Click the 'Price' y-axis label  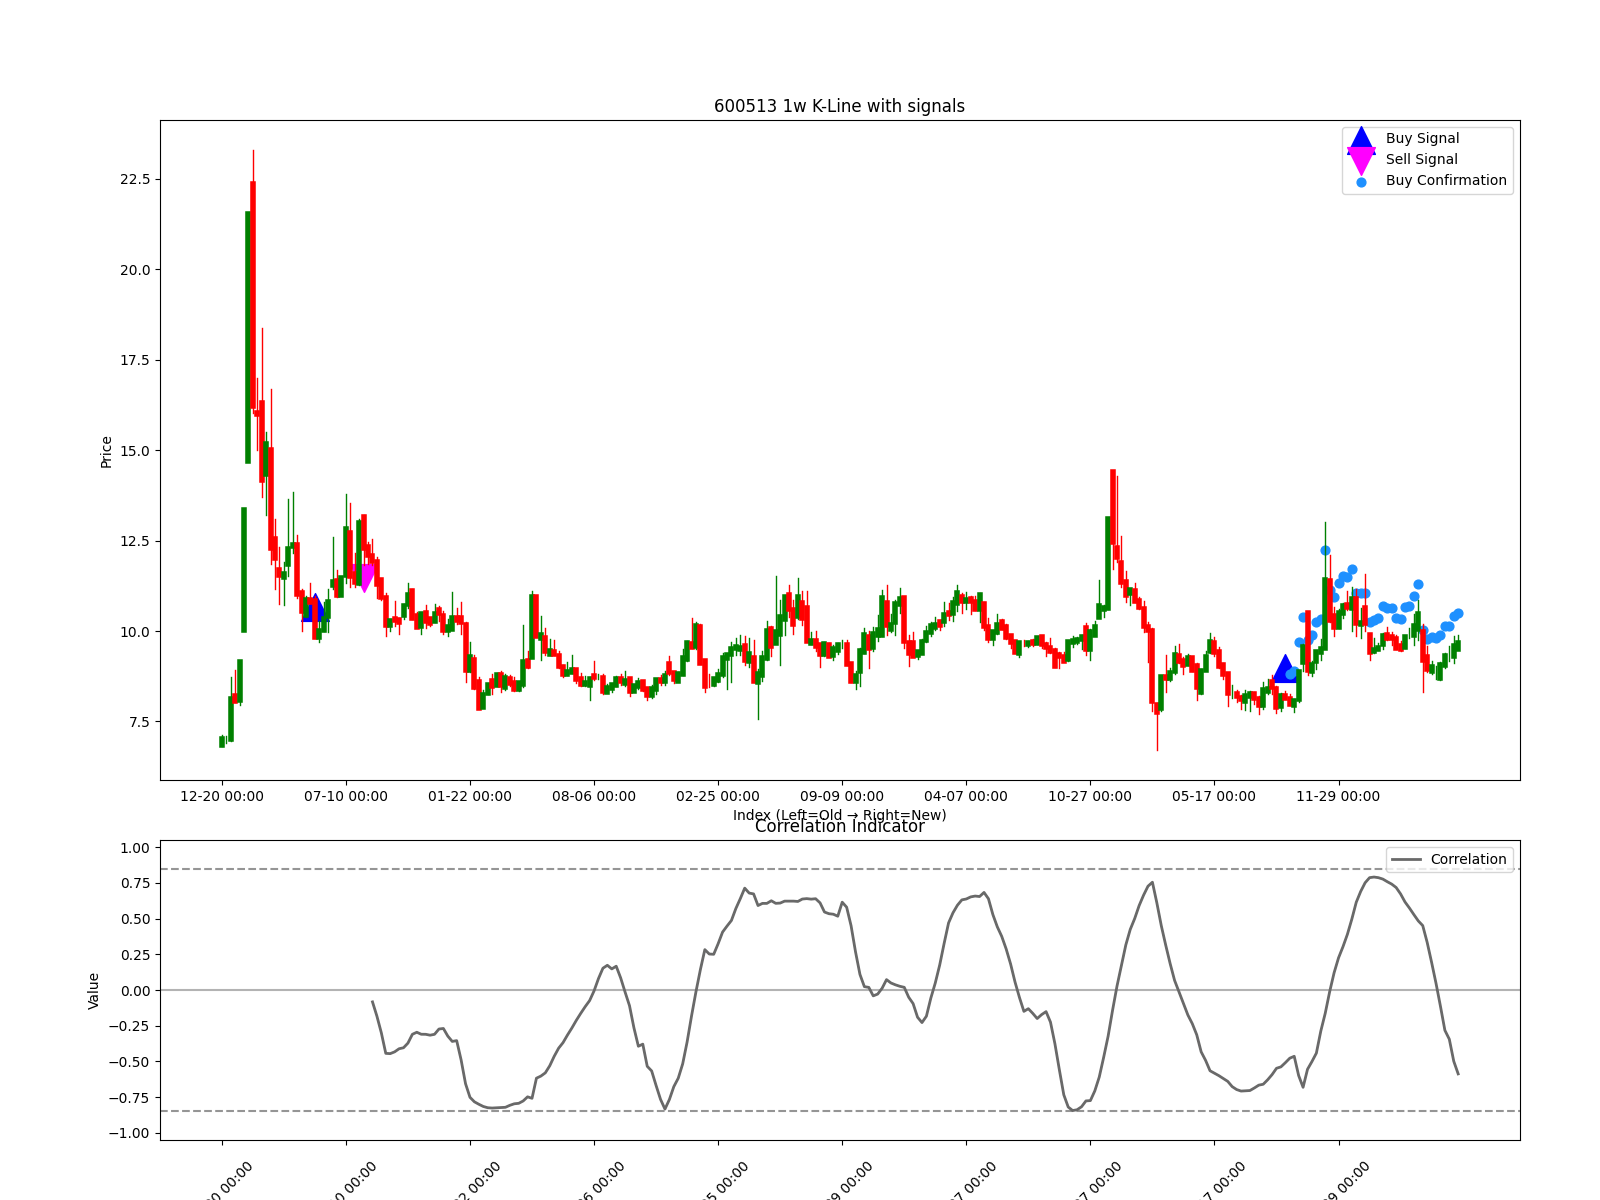[x=106, y=452]
